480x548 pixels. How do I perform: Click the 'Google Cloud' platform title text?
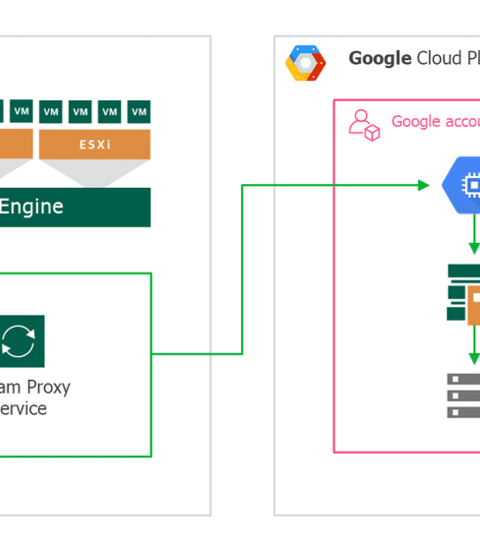pyautogui.click(x=414, y=58)
